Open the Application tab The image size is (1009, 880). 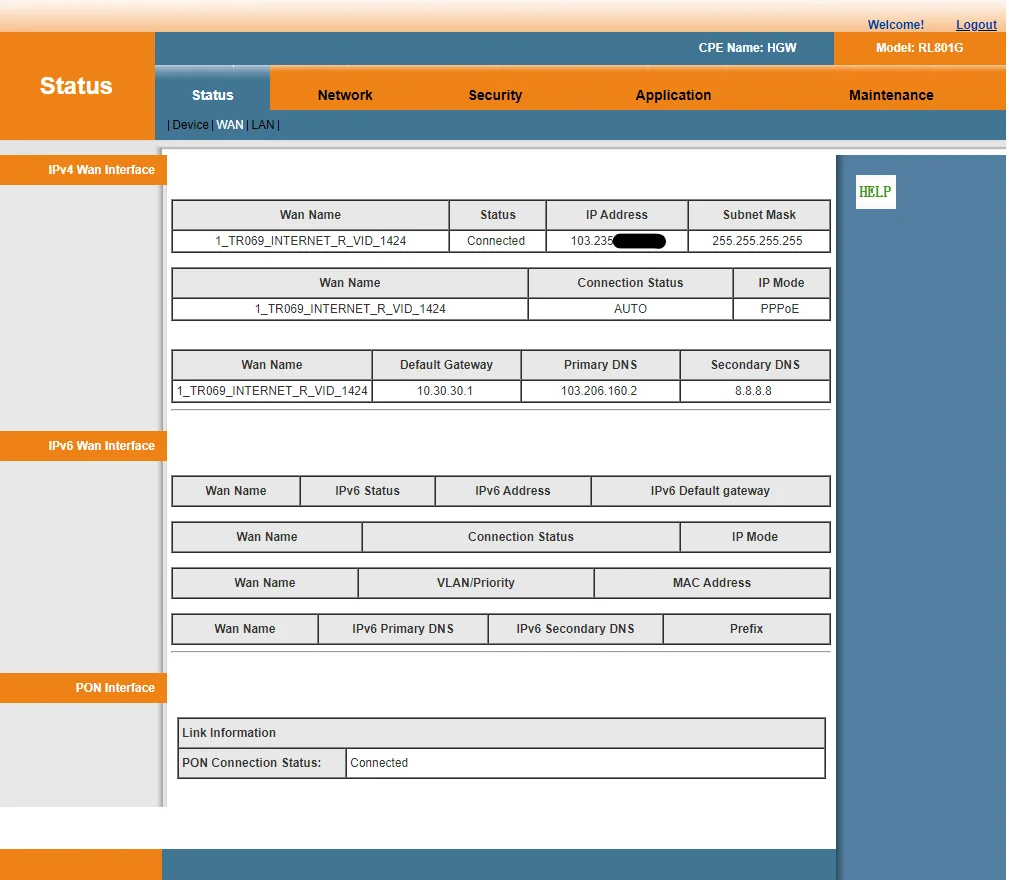(x=673, y=95)
